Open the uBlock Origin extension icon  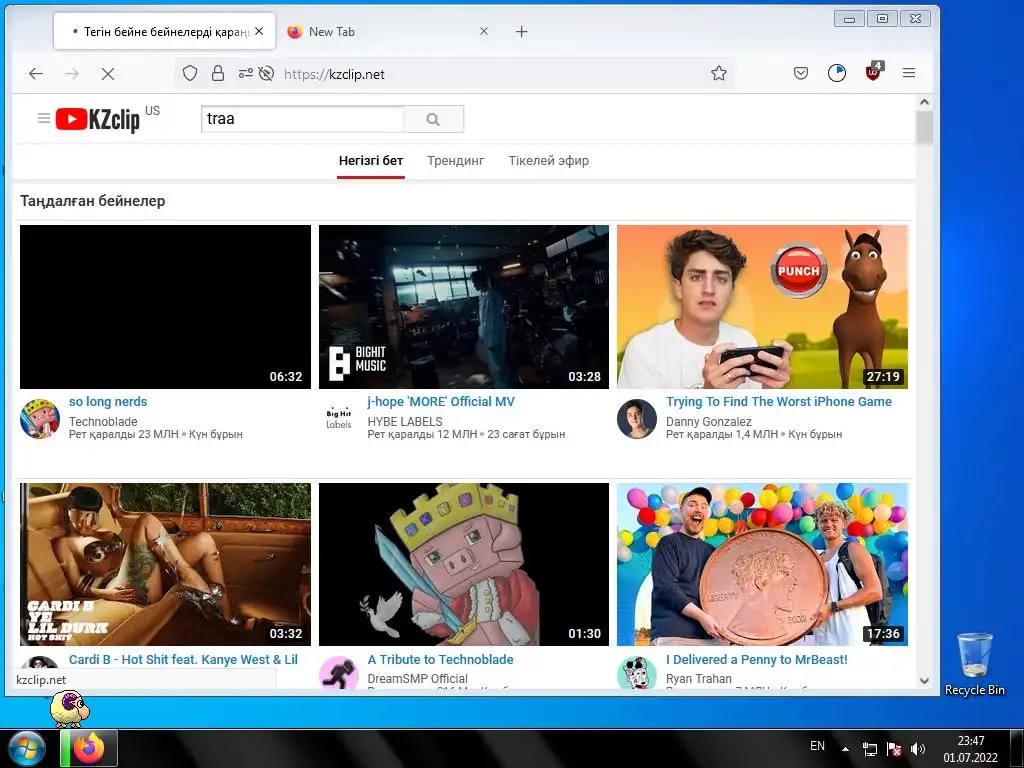tap(873, 71)
